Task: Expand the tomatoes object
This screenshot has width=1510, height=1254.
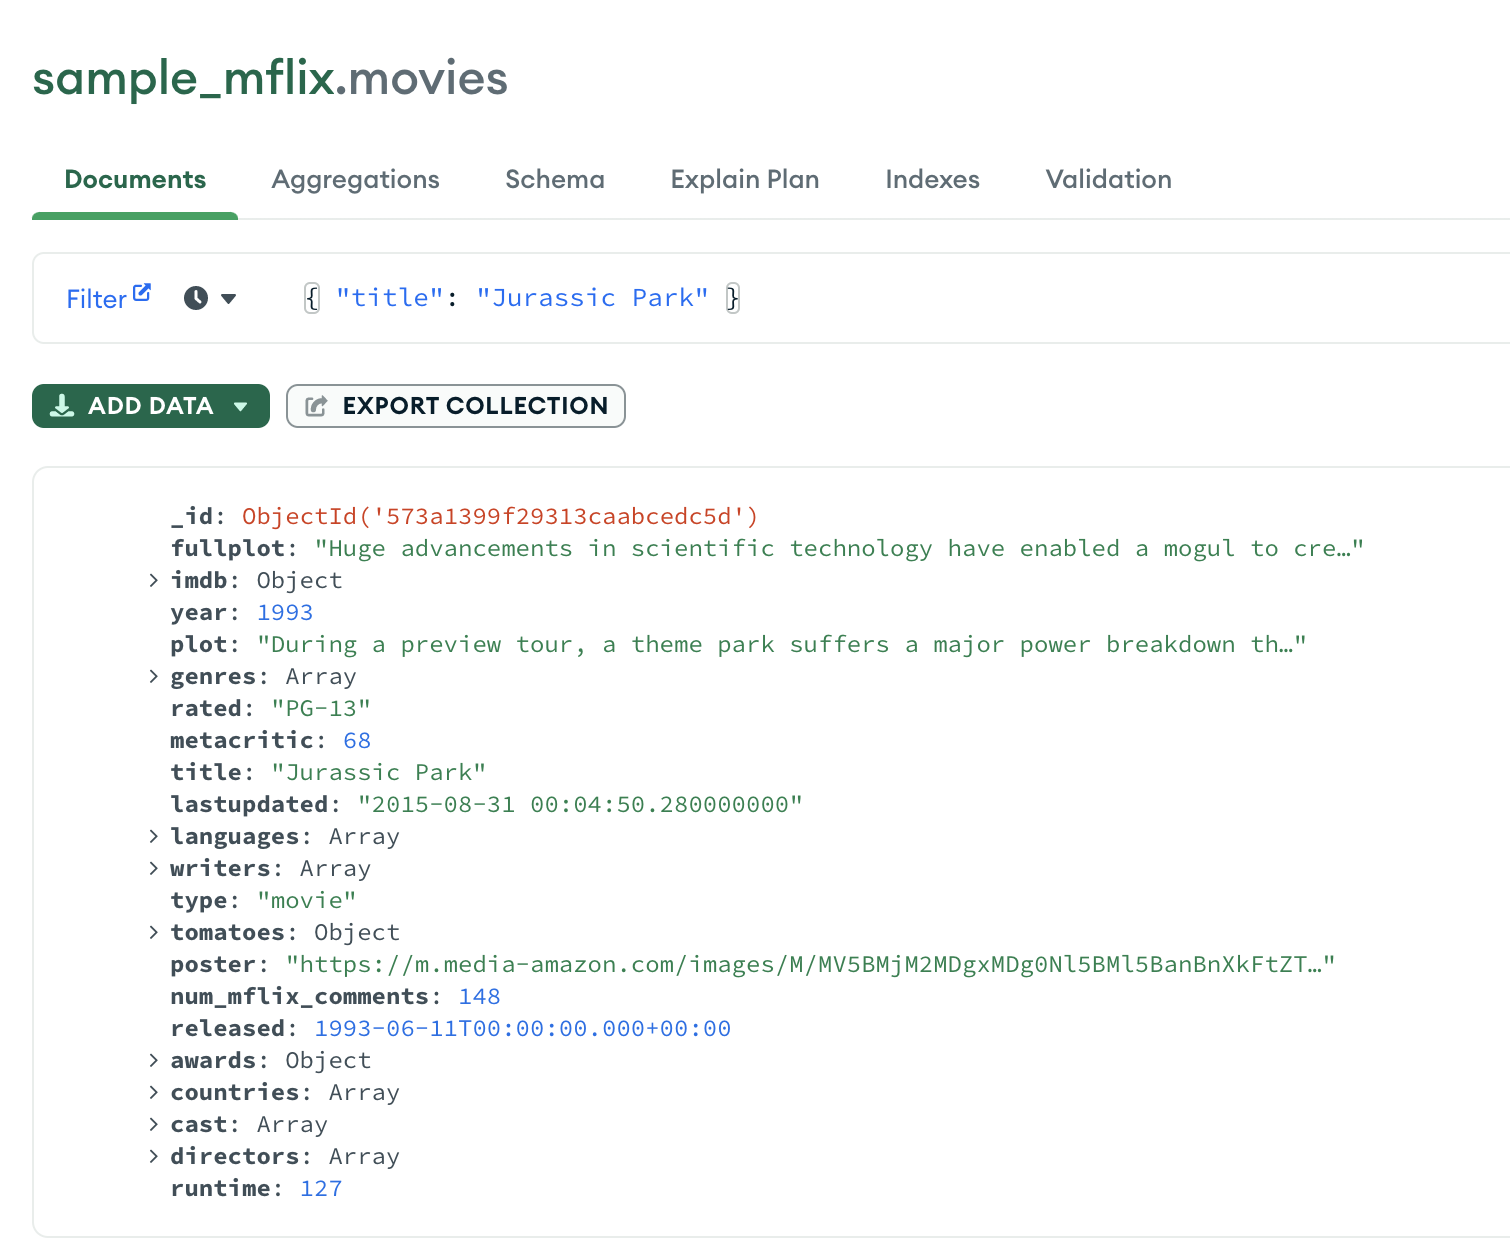Action: click(x=153, y=932)
